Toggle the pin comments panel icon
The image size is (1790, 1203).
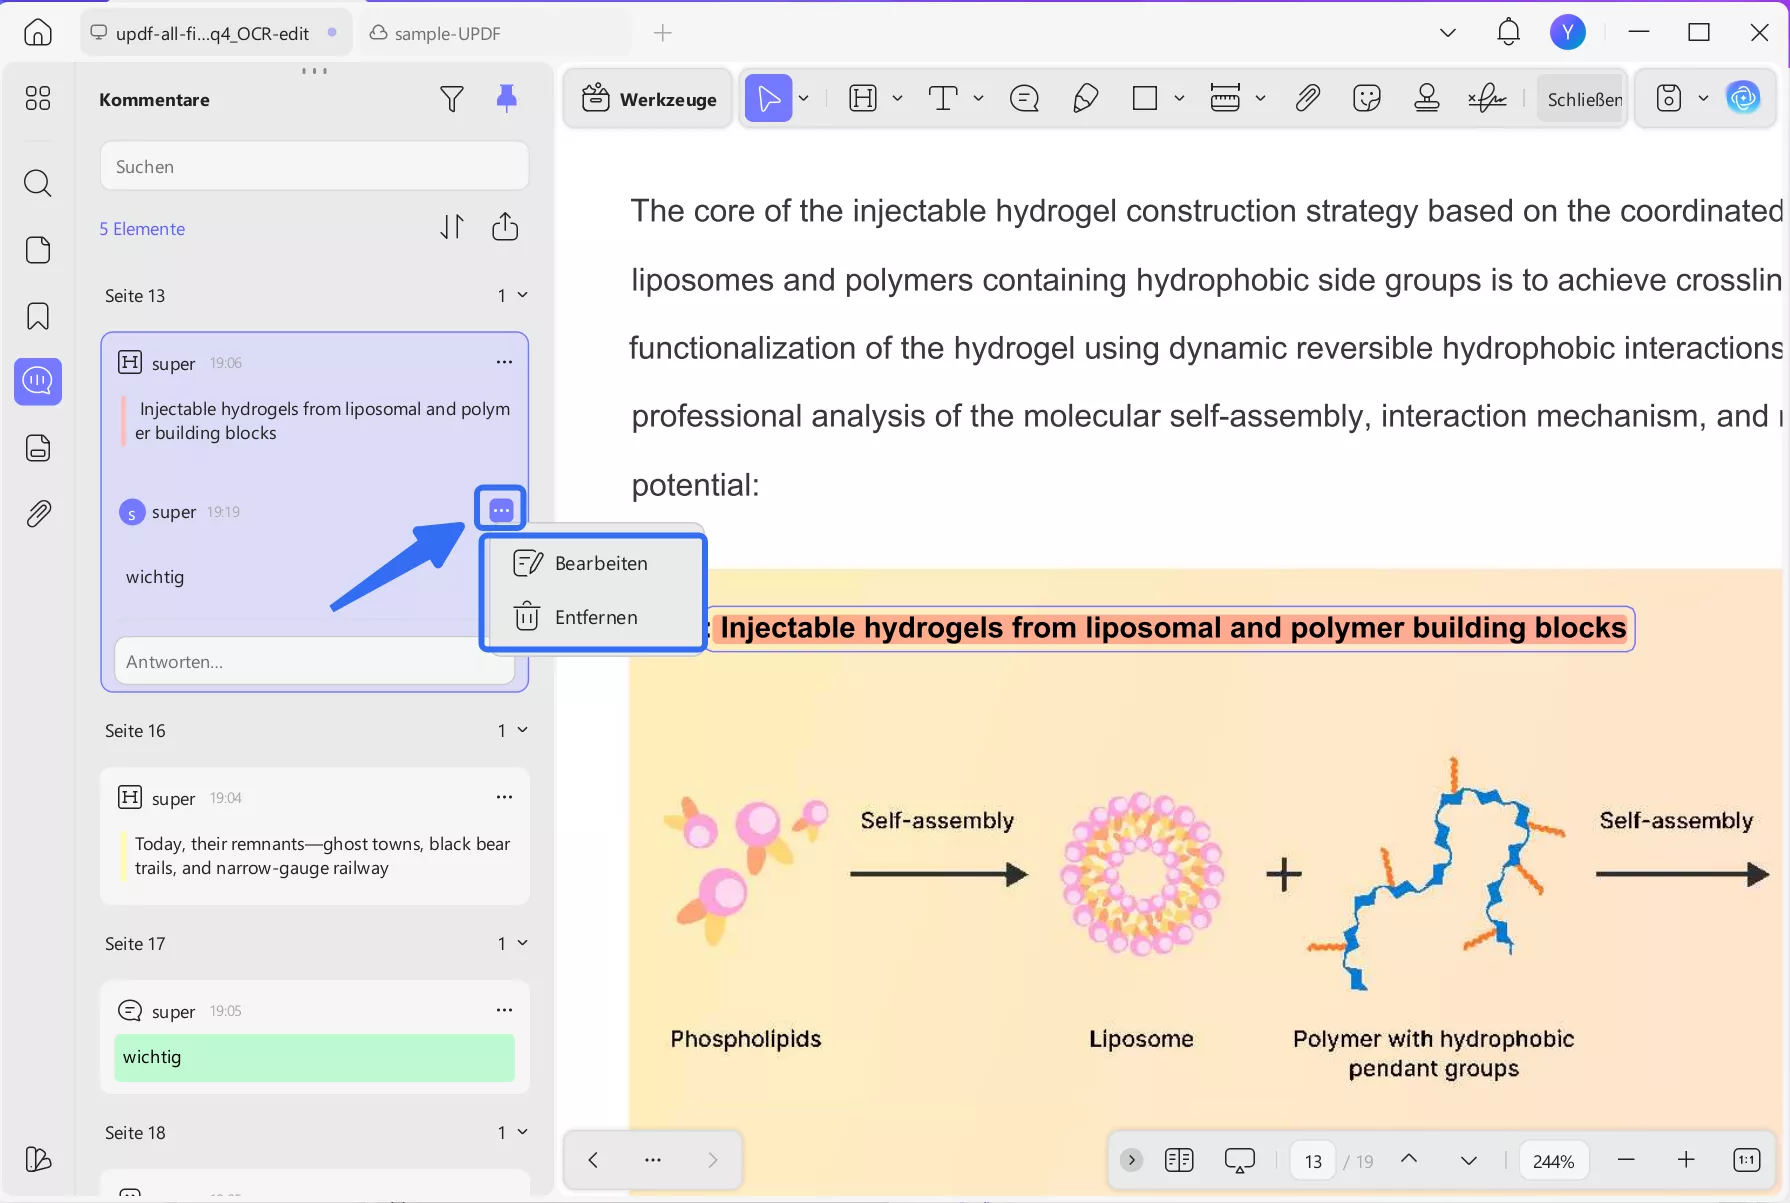point(507,98)
